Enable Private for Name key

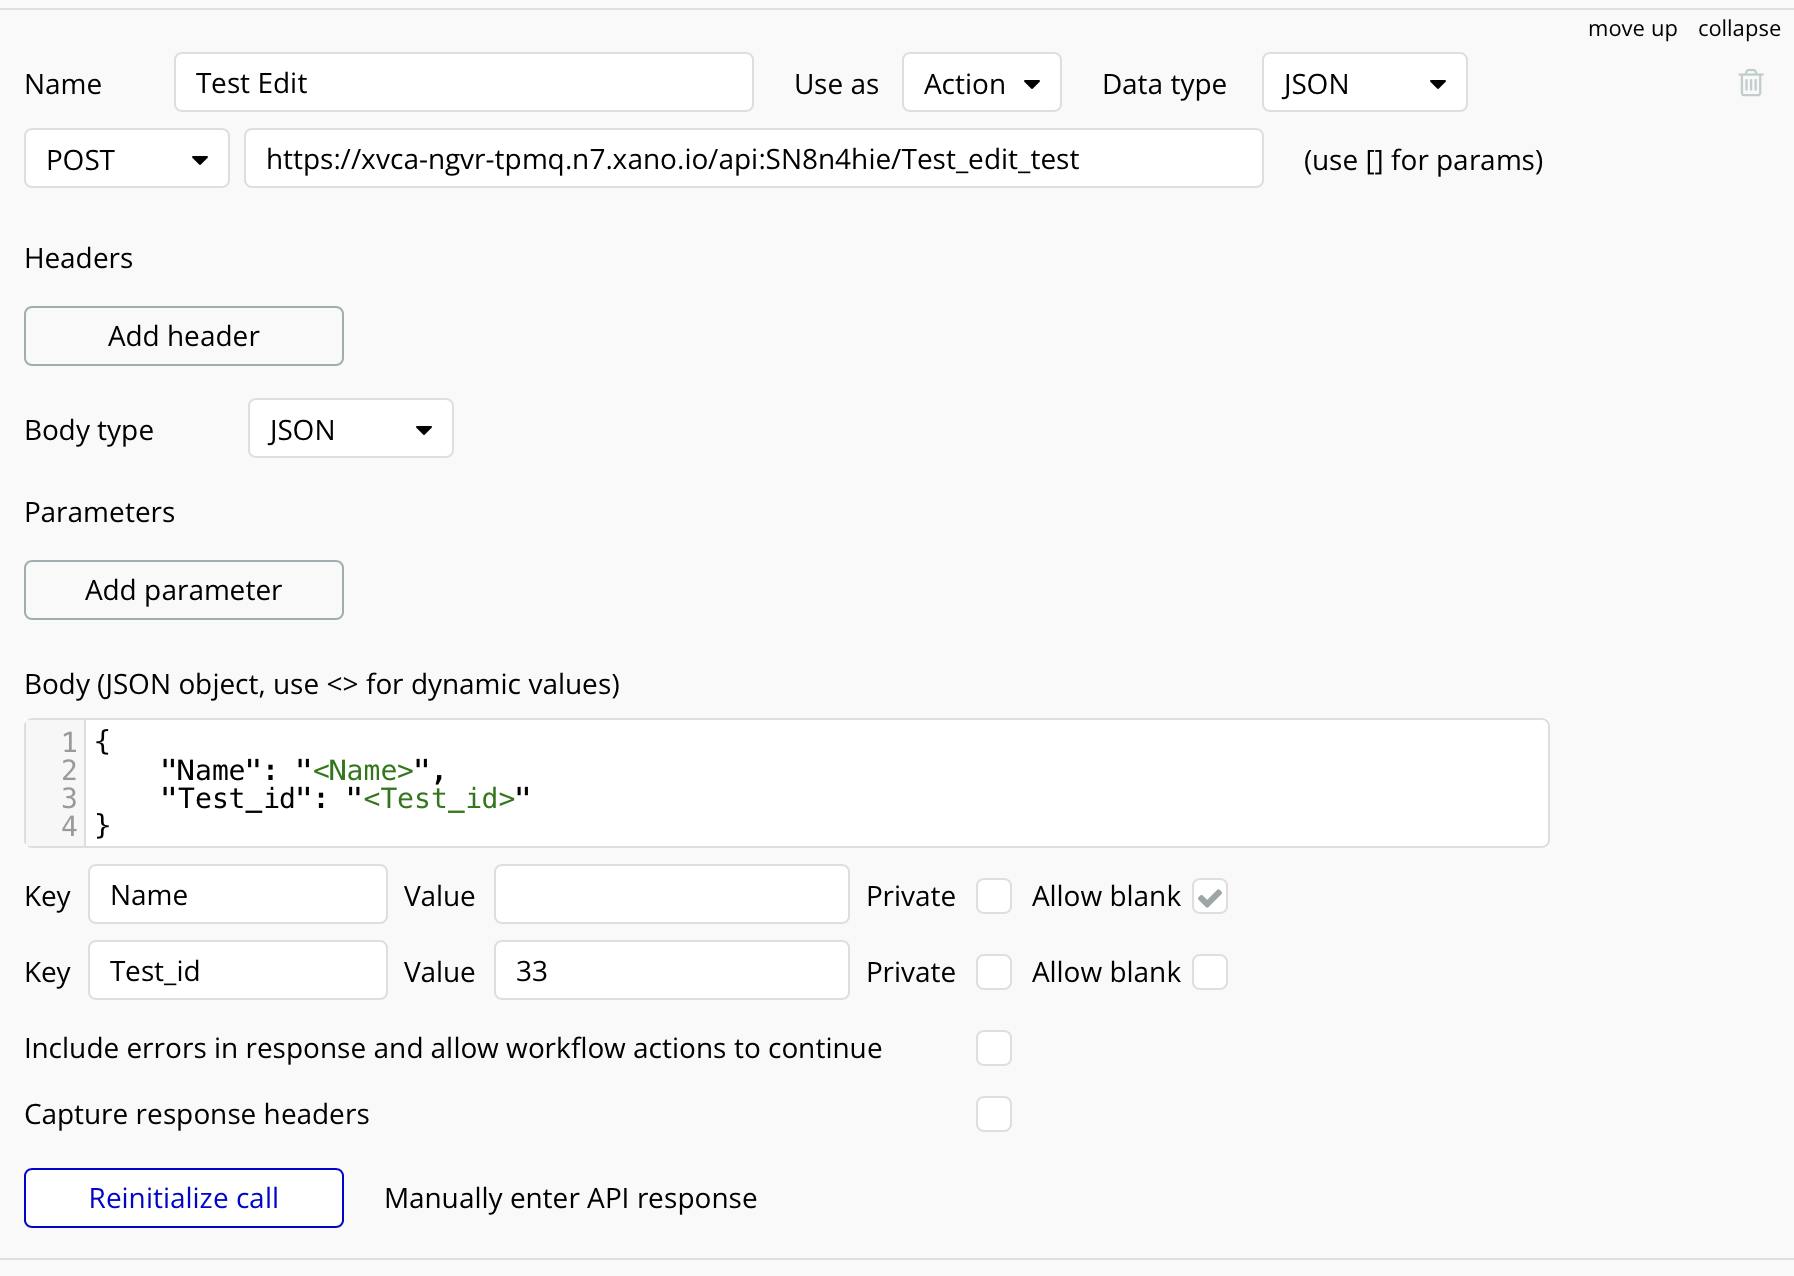pos(993,896)
